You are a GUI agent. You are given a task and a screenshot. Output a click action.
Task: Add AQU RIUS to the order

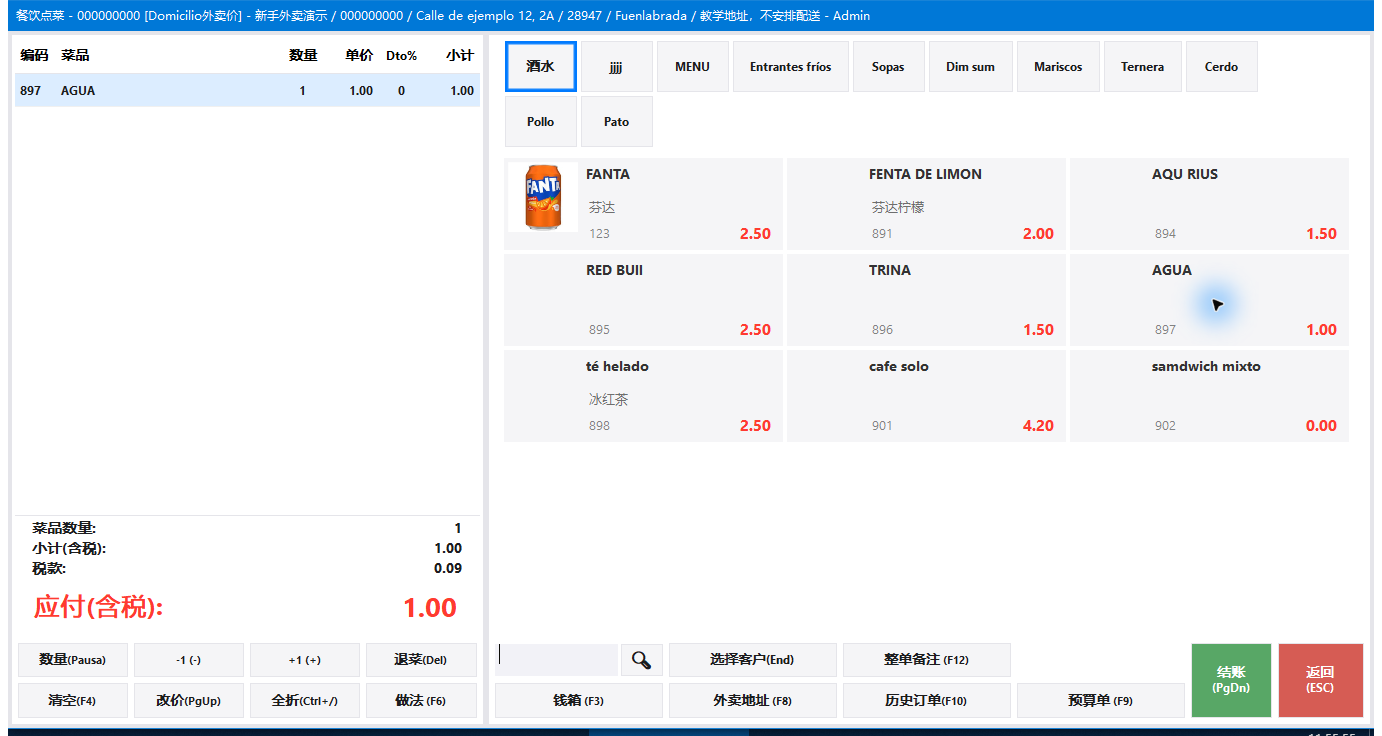1209,204
